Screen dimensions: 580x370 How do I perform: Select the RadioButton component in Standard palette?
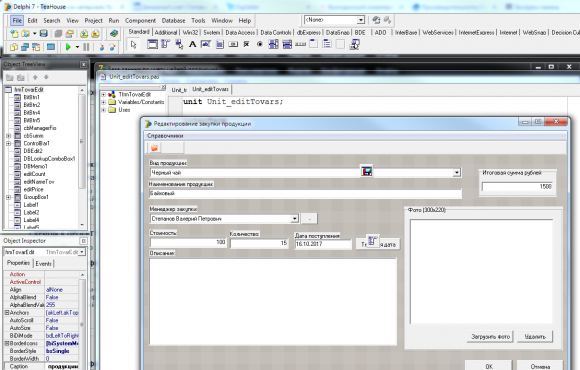260,44
